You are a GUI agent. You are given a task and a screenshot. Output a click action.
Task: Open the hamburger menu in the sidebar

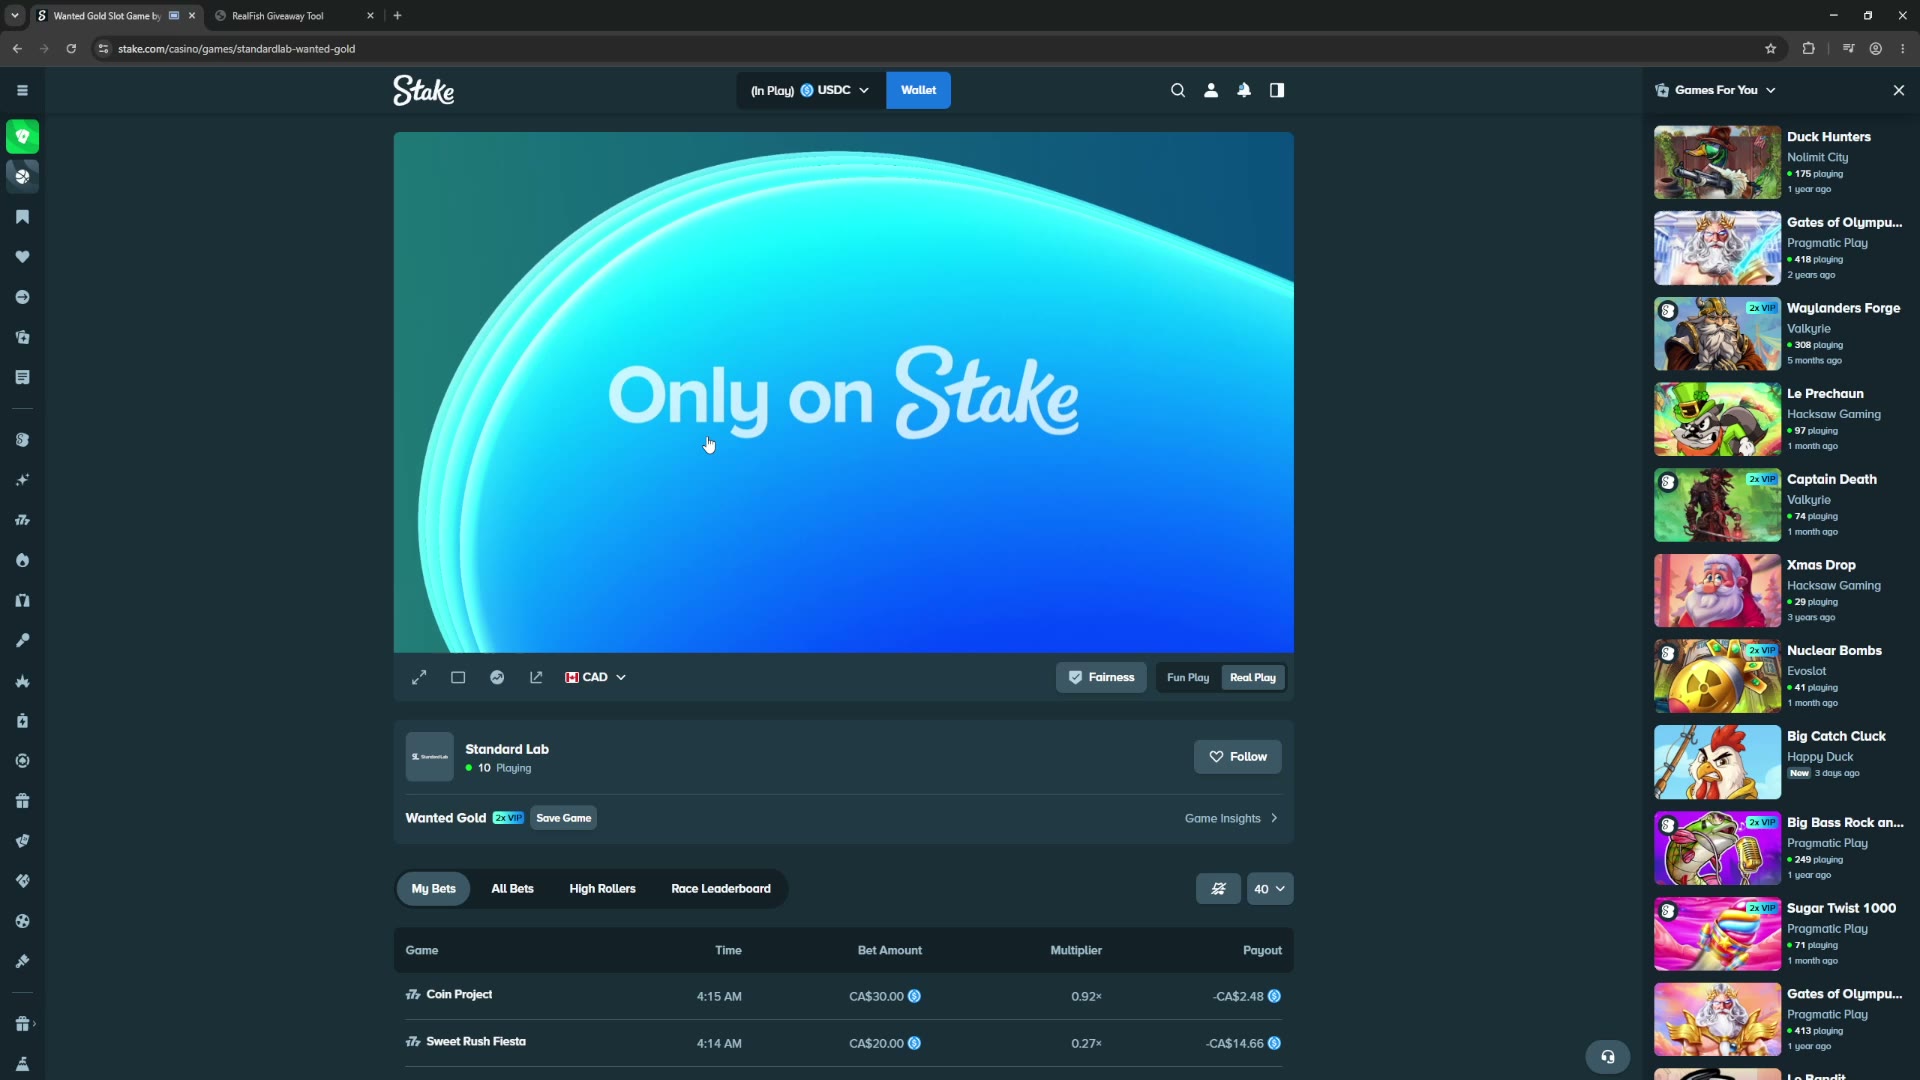point(22,90)
